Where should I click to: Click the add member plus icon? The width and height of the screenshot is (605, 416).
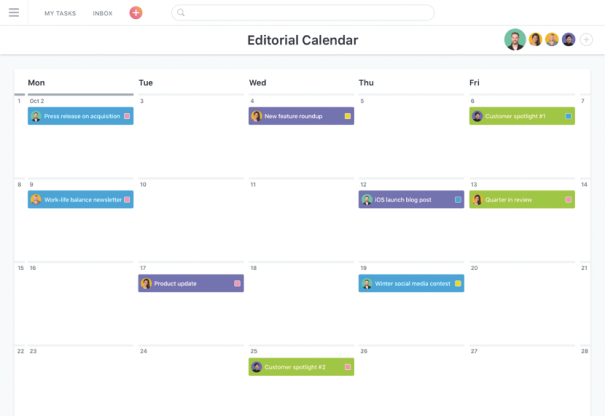(x=586, y=40)
